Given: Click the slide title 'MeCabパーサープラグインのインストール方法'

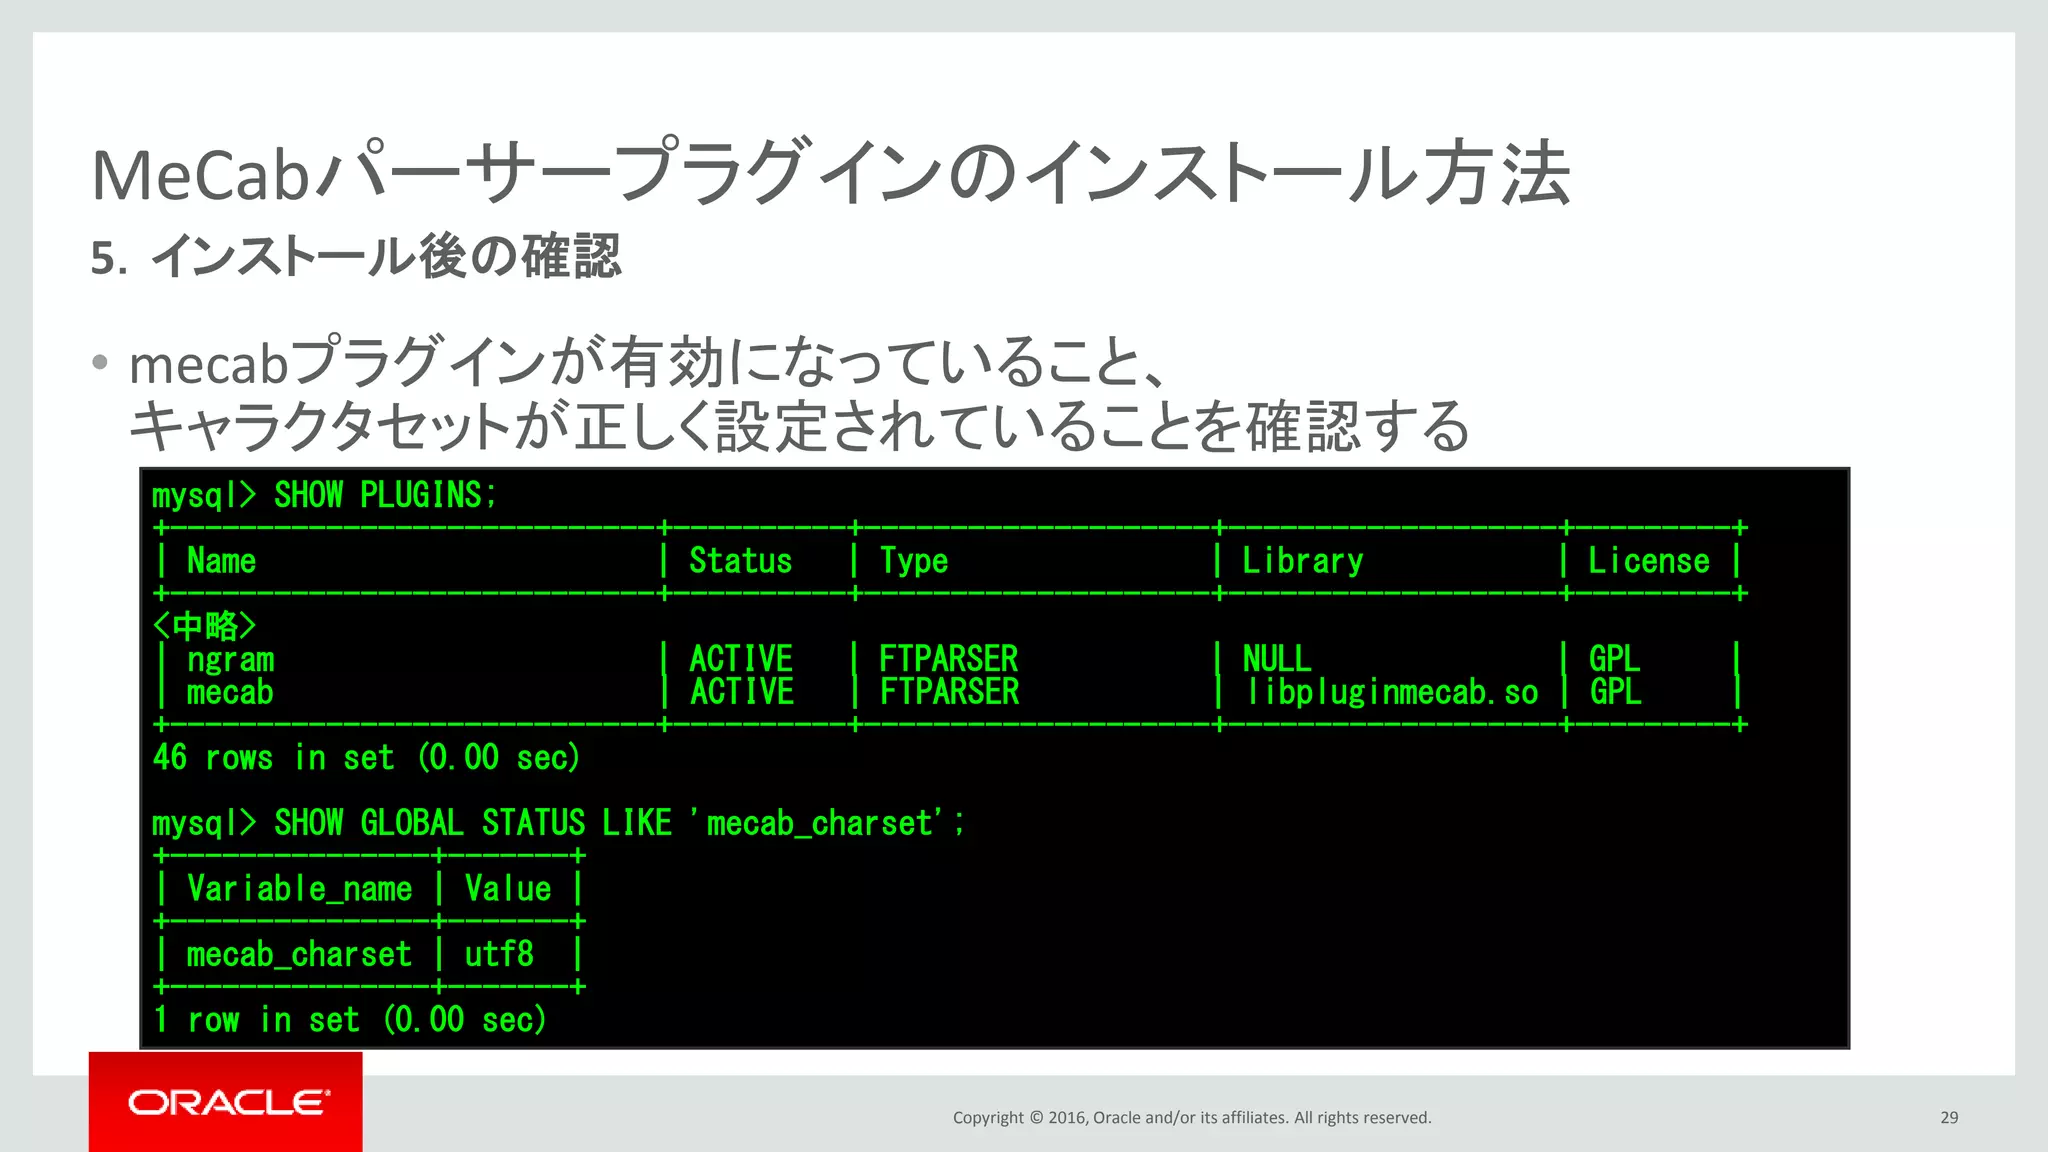Looking at the screenshot, I should coord(831,173).
